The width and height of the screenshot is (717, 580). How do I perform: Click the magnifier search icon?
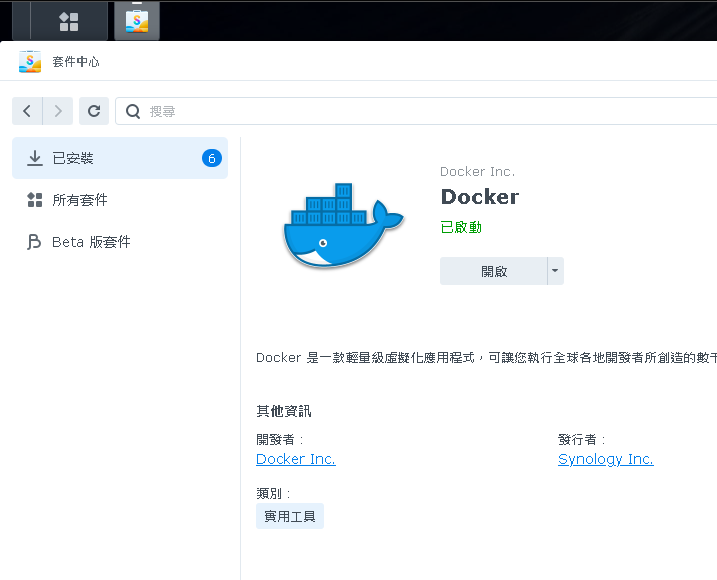point(133,111)
